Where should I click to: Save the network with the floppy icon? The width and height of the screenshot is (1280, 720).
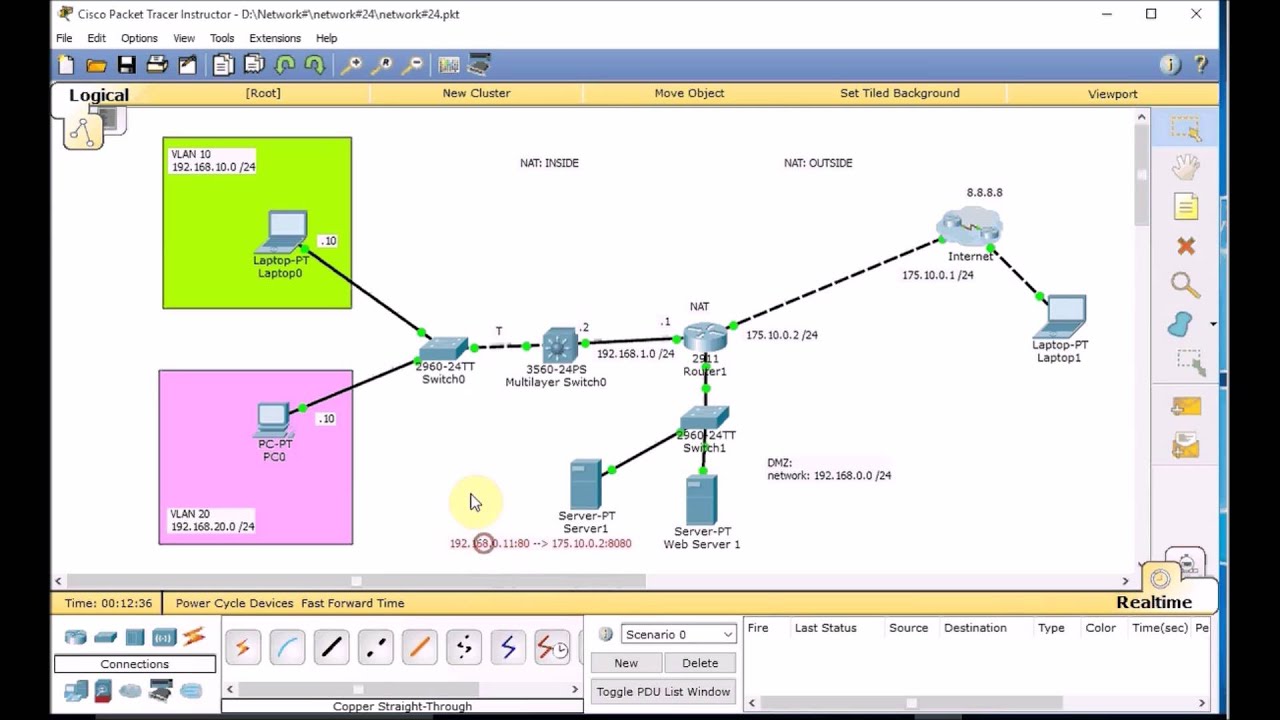126,65
